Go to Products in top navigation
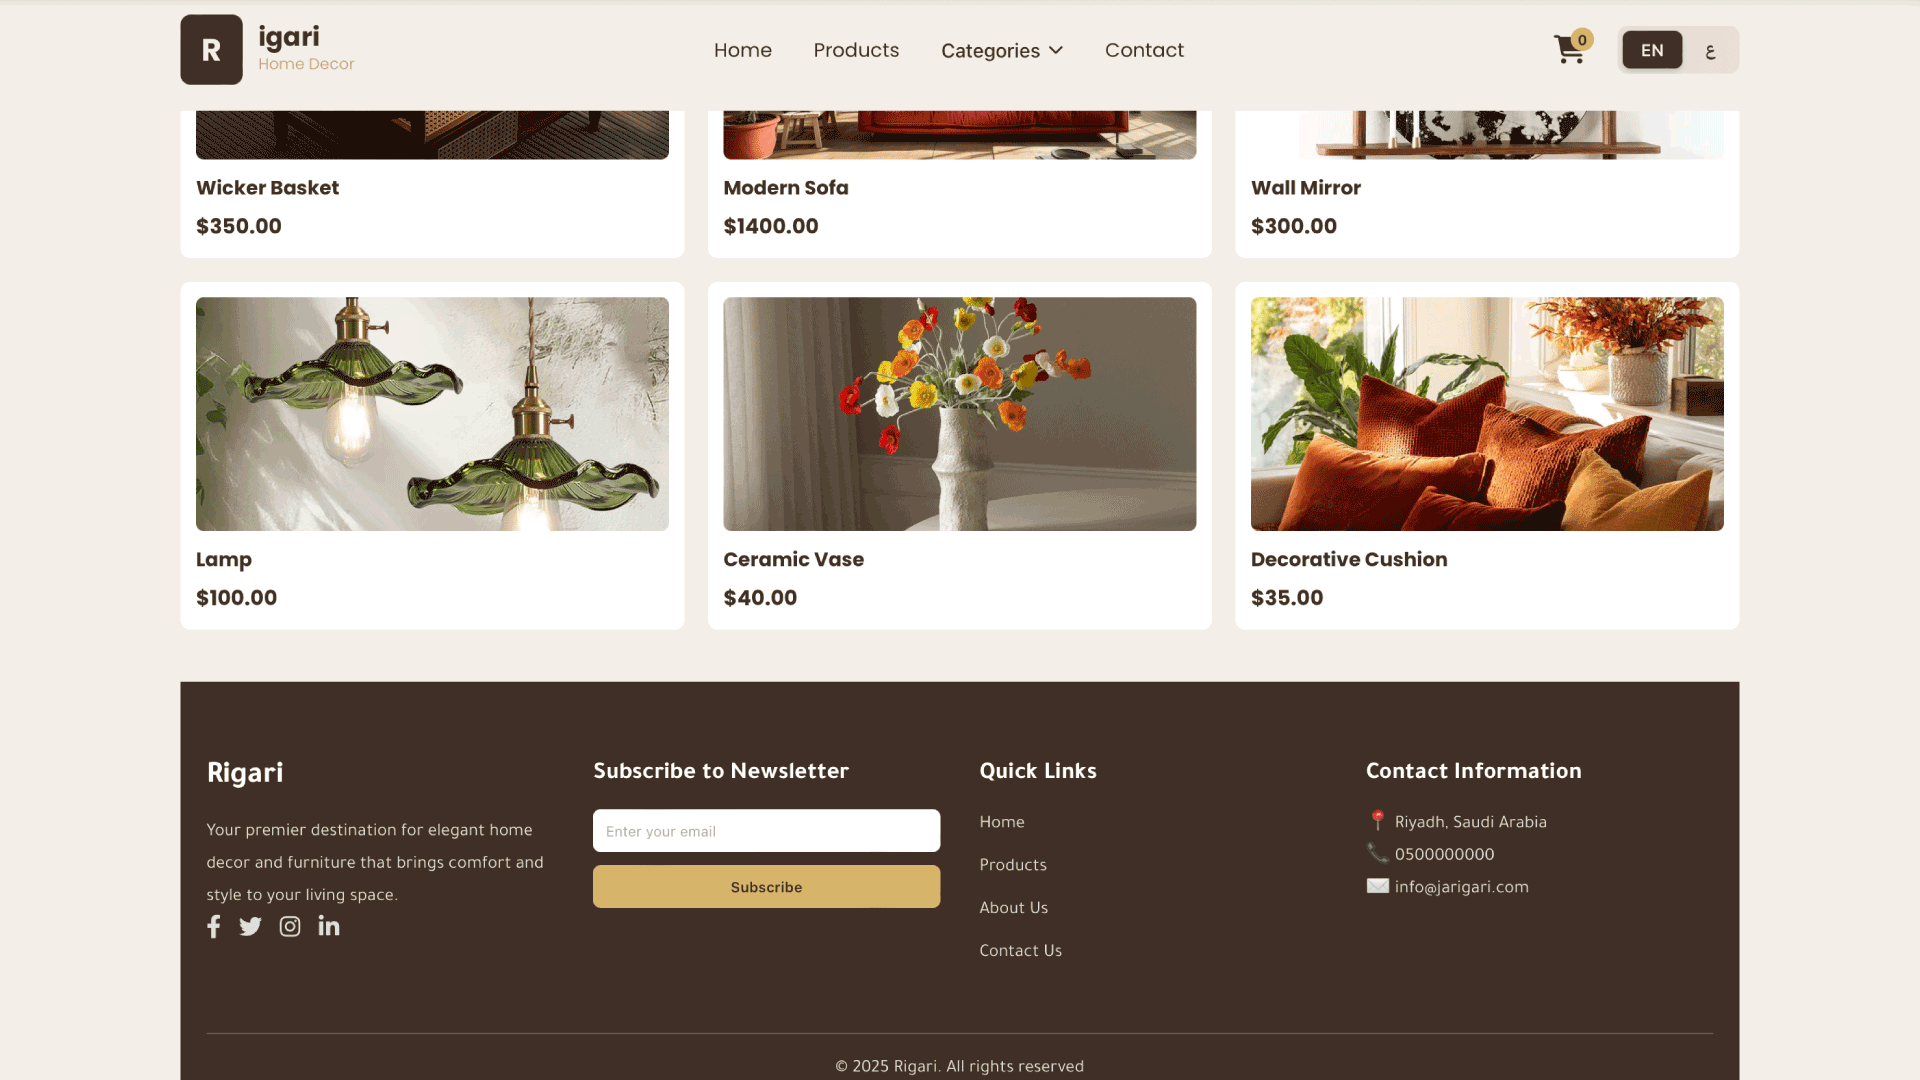 tap(856, 50)
